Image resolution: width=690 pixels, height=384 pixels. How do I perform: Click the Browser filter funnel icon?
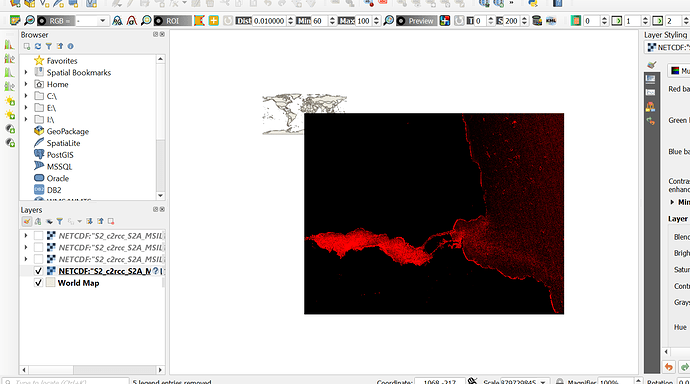(49, 46)
